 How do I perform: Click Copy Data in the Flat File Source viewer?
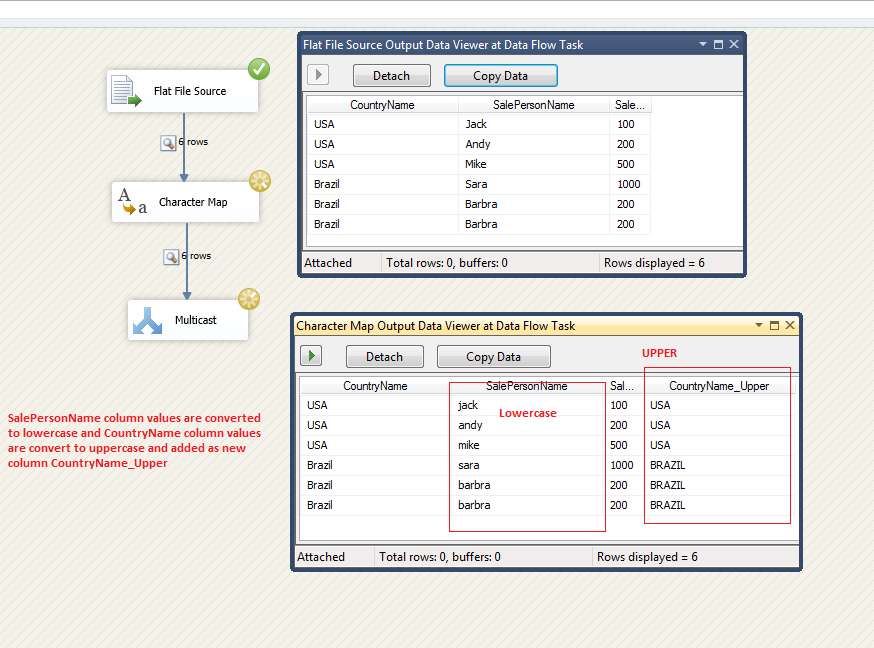tap(500, 75)
